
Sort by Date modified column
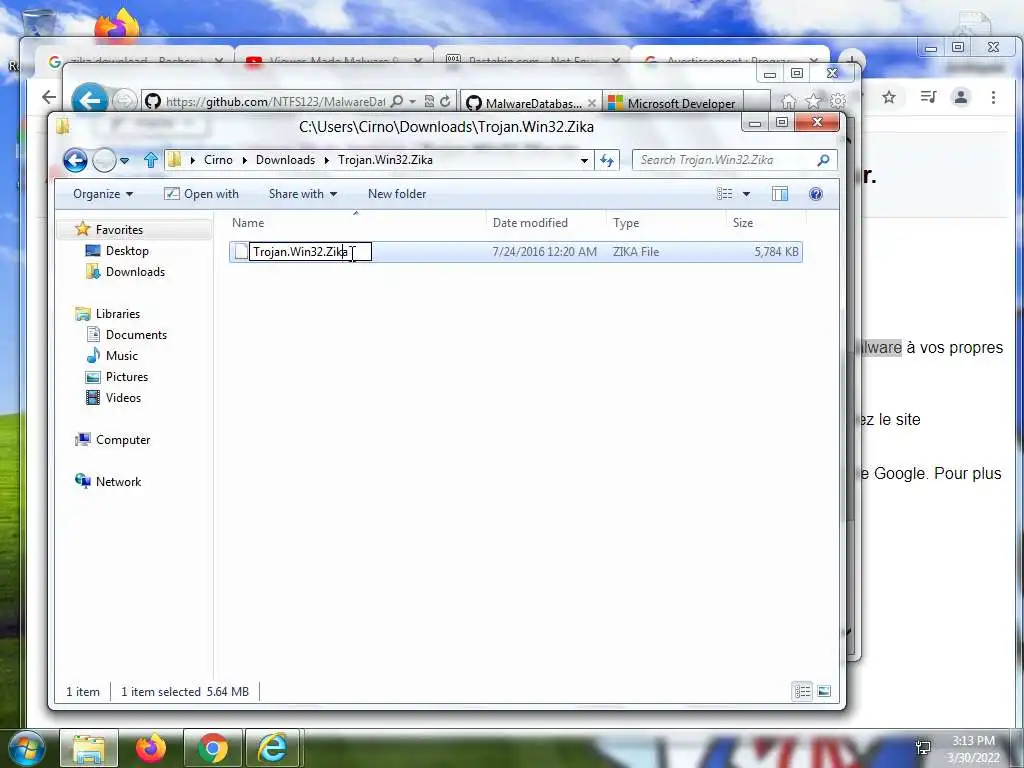coord(546,223)
